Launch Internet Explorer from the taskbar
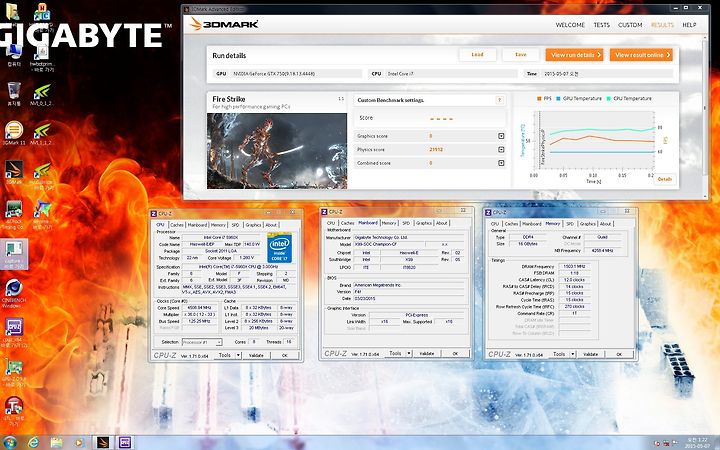The width and height of the screenshot is (720, 450). (33, 443)
